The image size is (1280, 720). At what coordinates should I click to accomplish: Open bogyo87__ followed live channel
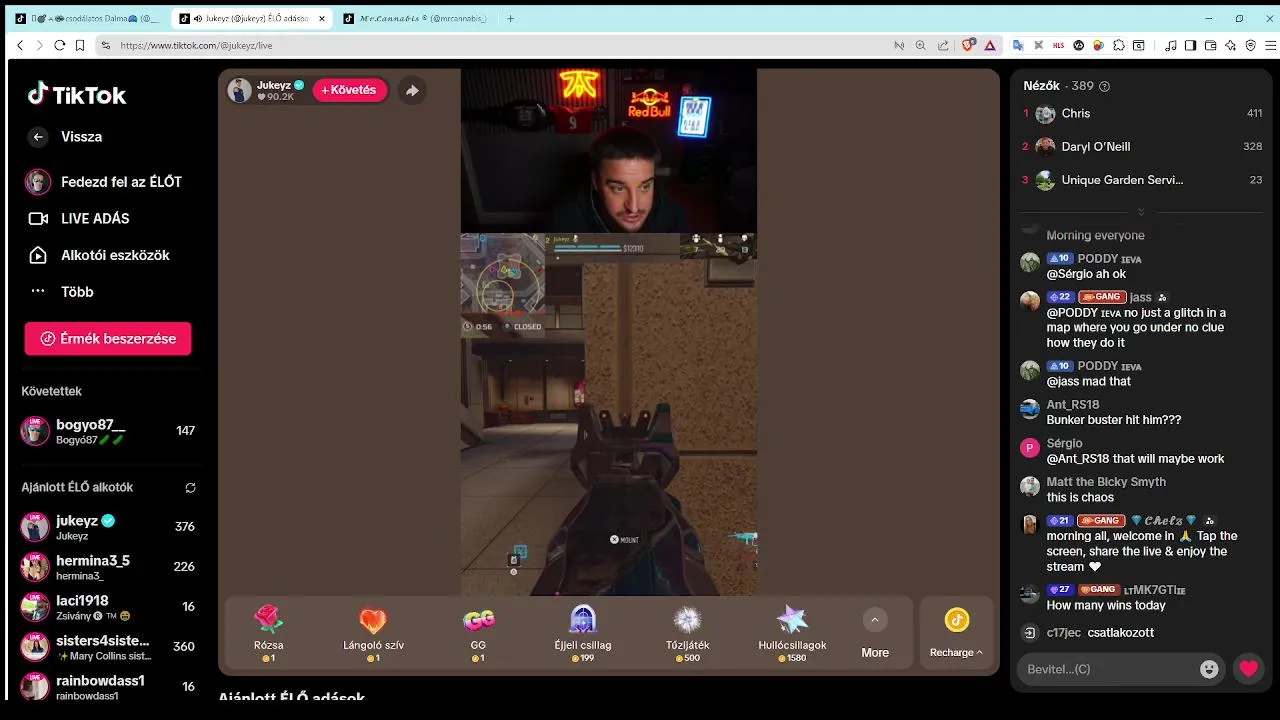(x=108, y=431)
